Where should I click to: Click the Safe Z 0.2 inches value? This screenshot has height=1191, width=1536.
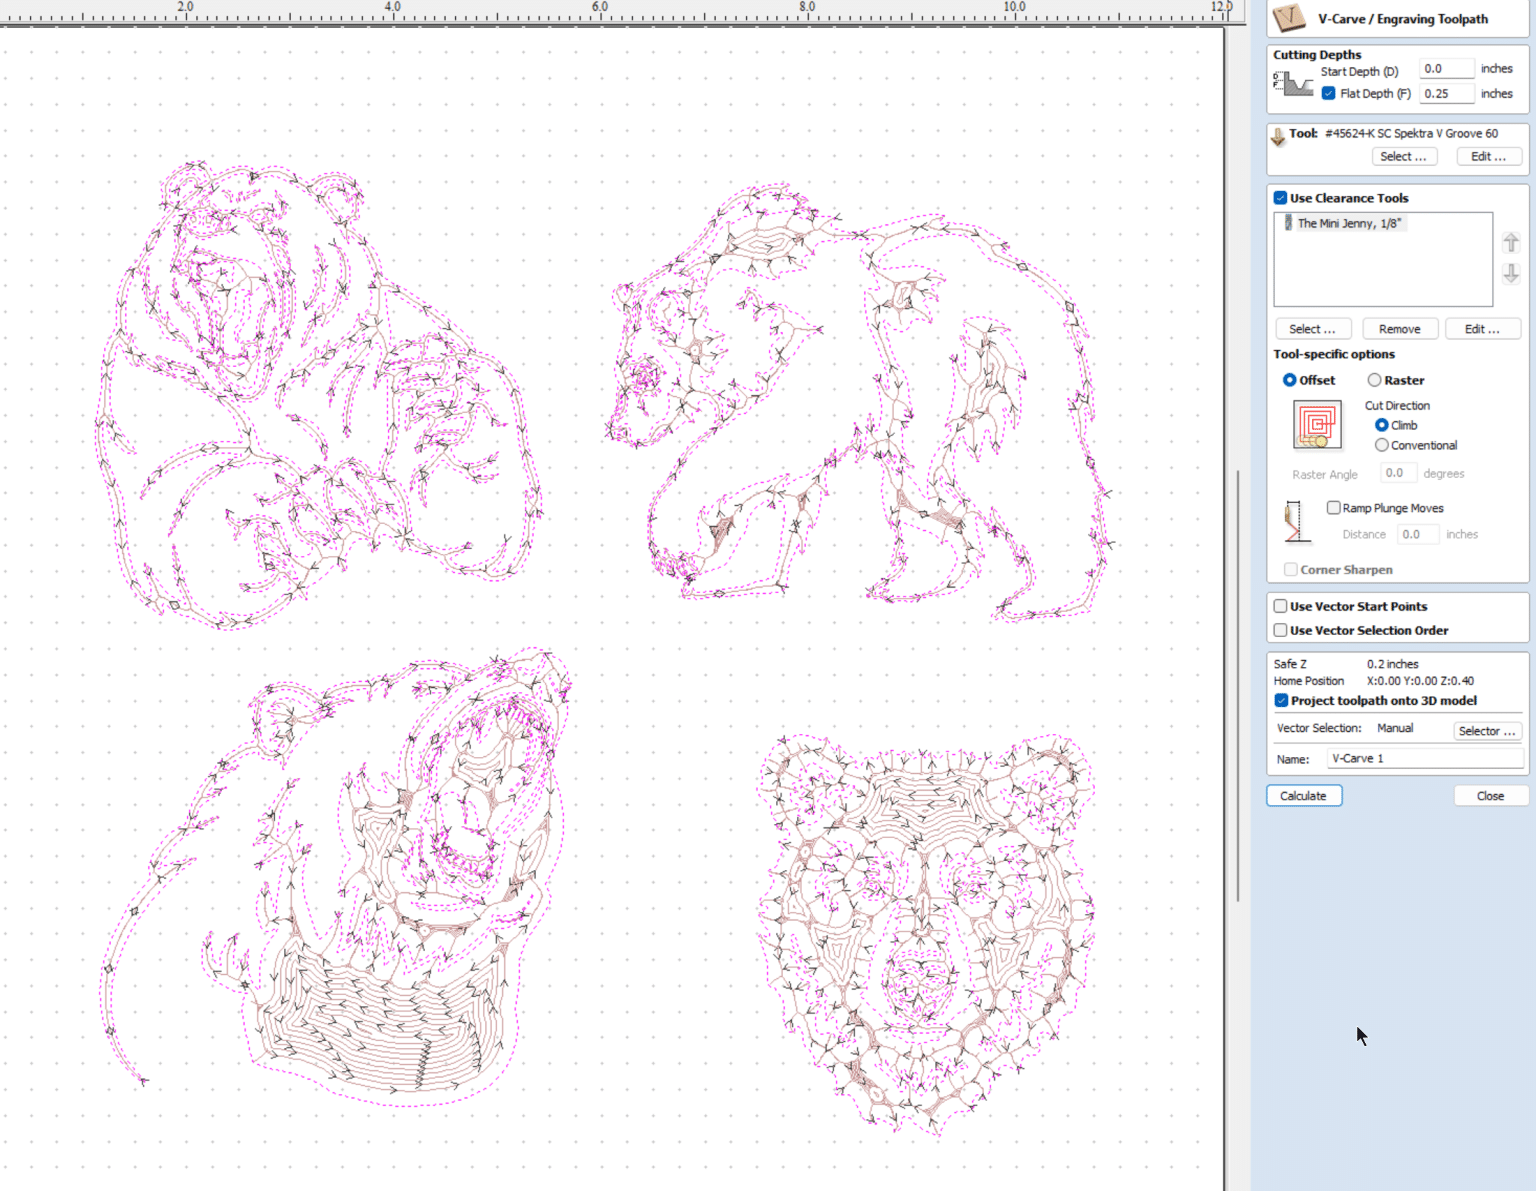(x=1392, y=664)
